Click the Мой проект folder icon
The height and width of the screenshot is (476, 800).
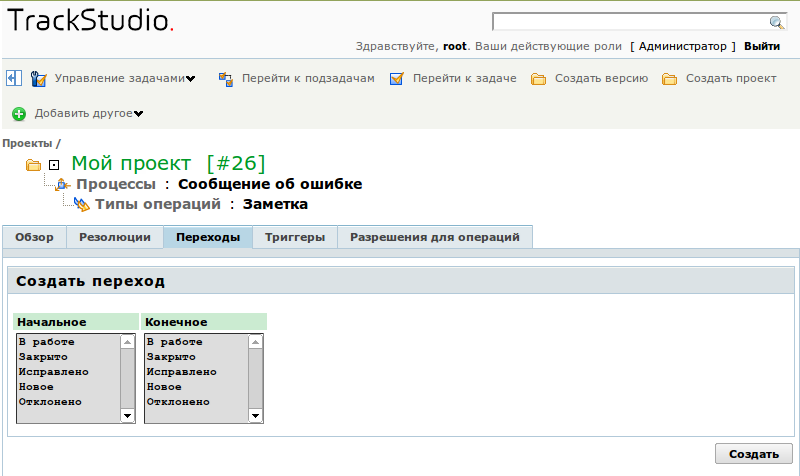pos(33,164)
